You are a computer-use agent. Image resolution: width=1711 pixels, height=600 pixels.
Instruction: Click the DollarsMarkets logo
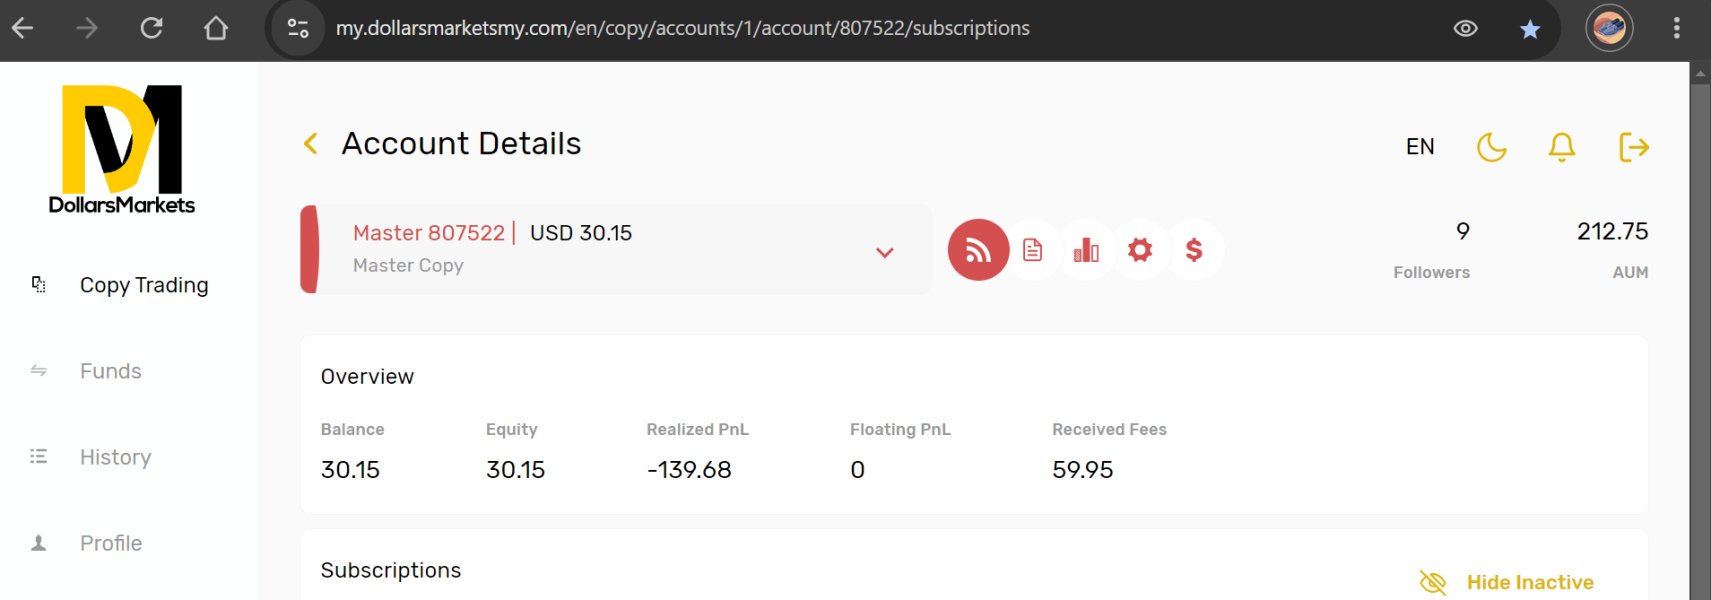point(122,150)
